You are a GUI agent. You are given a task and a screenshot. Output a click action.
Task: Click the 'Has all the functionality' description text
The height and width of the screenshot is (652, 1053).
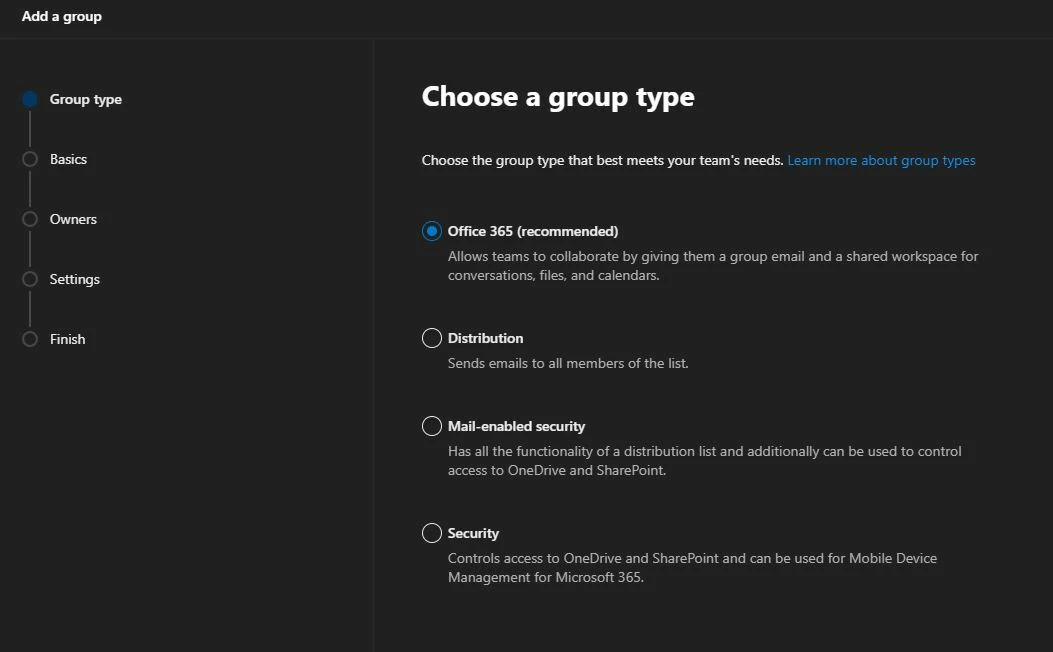coord(704,461)
